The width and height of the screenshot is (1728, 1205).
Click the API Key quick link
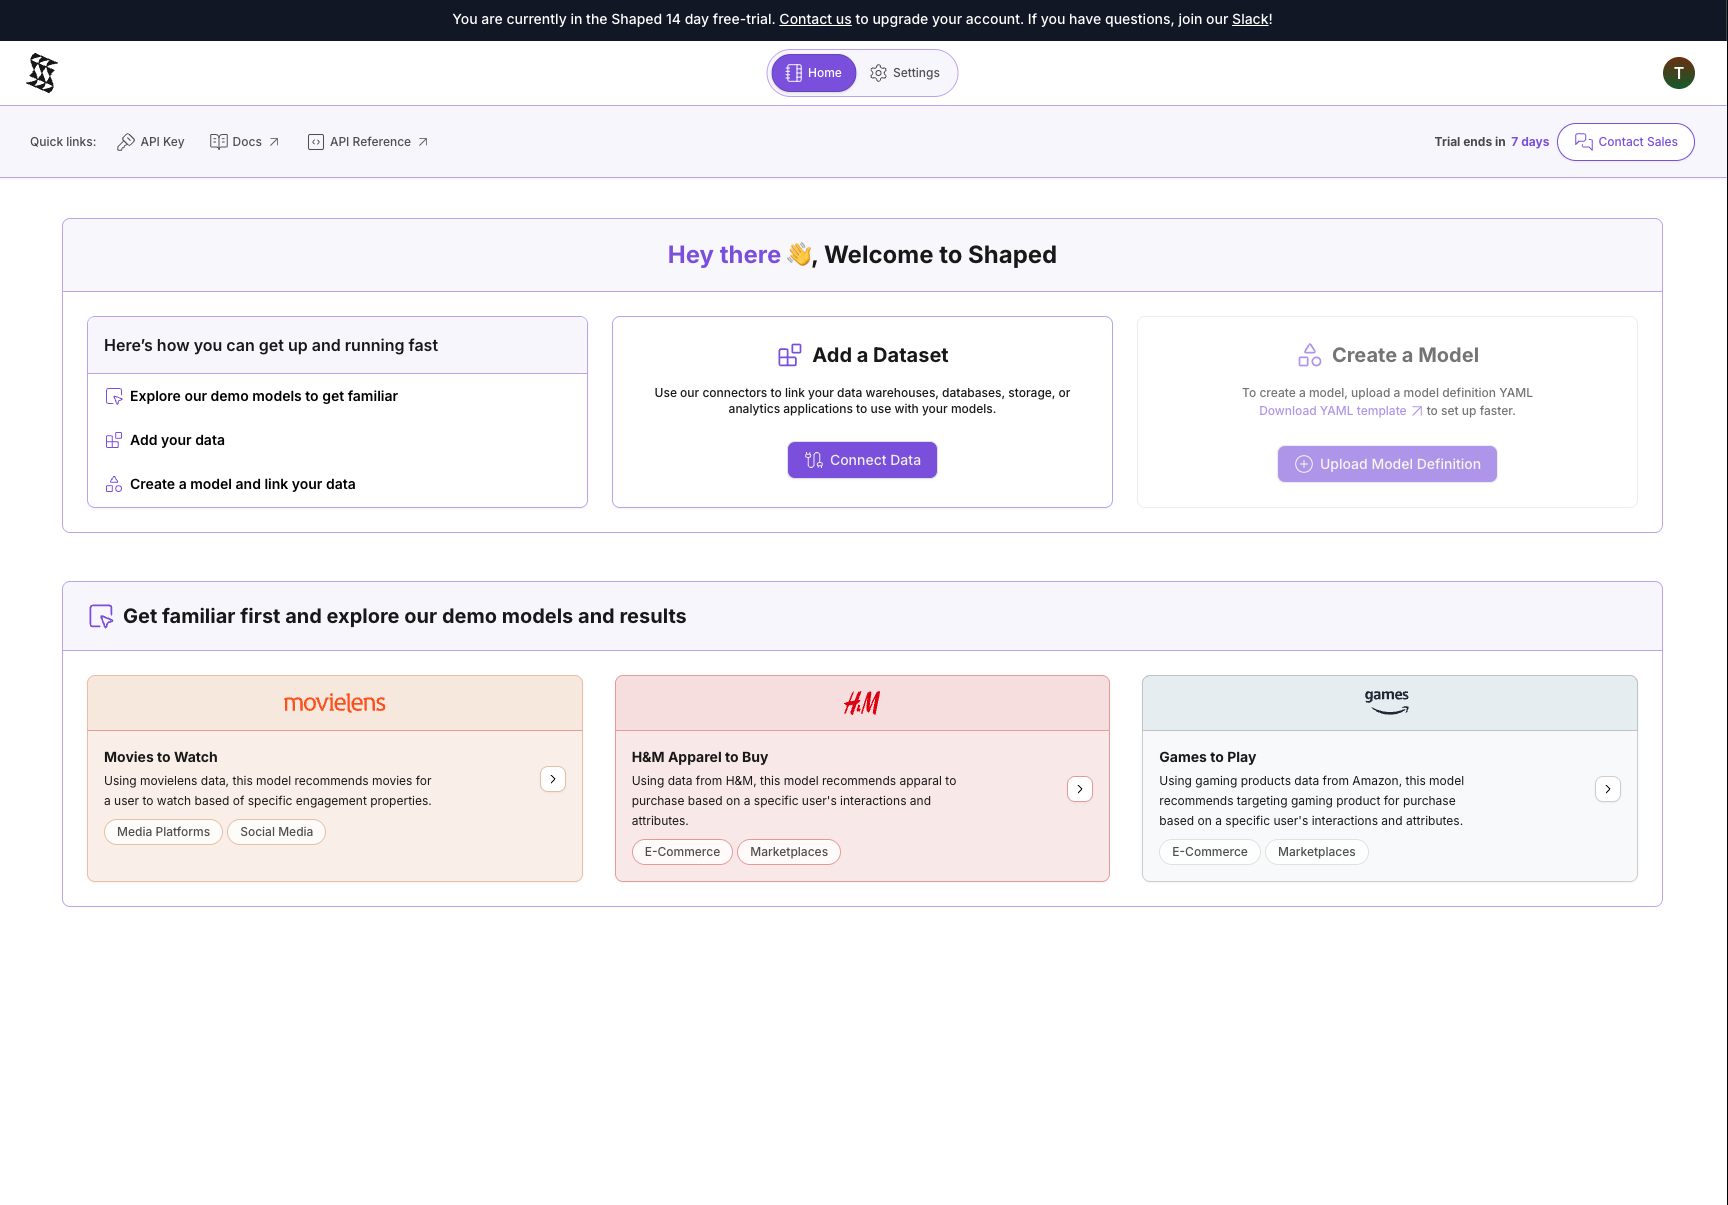(151, 142)
